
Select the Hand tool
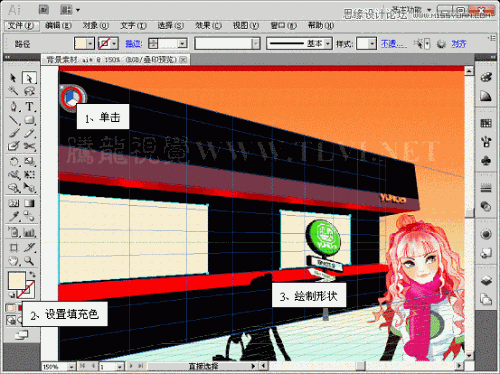(x=13, y=261)
